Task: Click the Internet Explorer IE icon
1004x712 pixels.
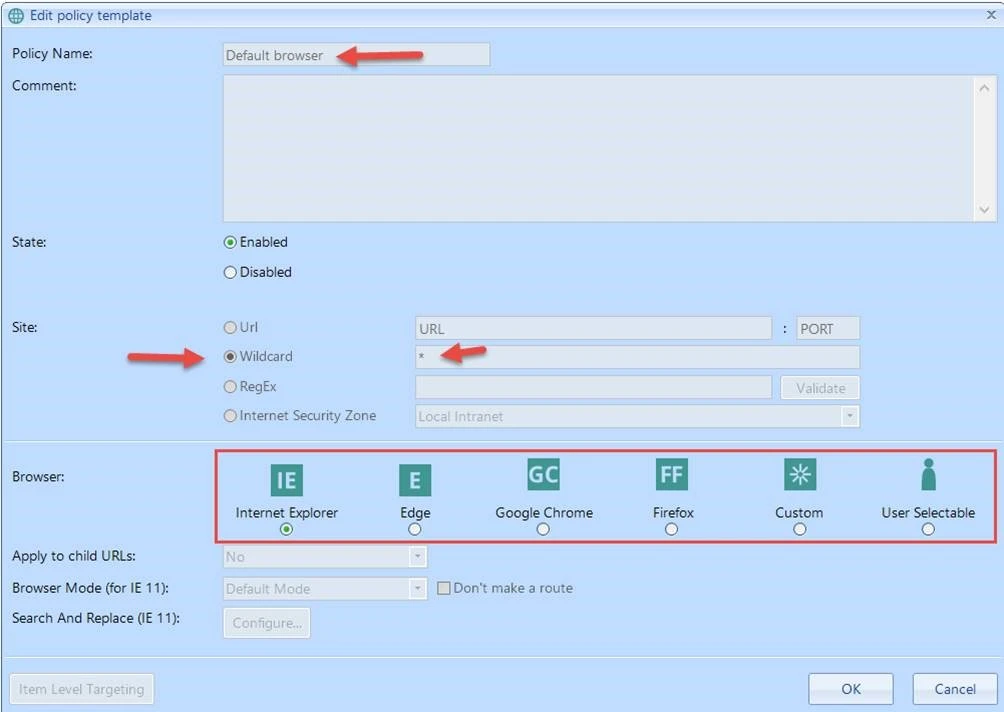Action: [286, 480]
